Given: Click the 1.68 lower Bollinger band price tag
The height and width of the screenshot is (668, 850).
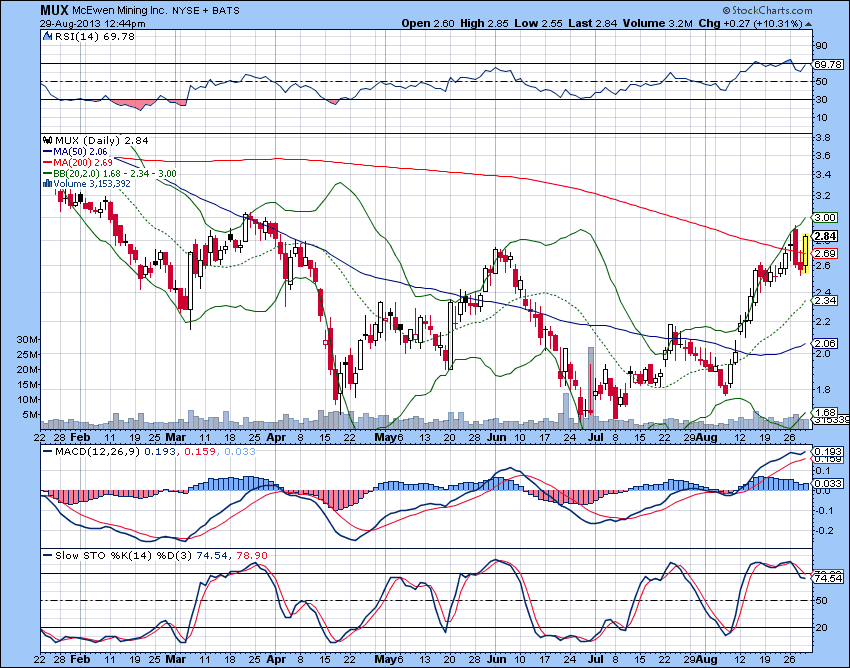Looking at the screenshot, I should (x=825, y=413).
